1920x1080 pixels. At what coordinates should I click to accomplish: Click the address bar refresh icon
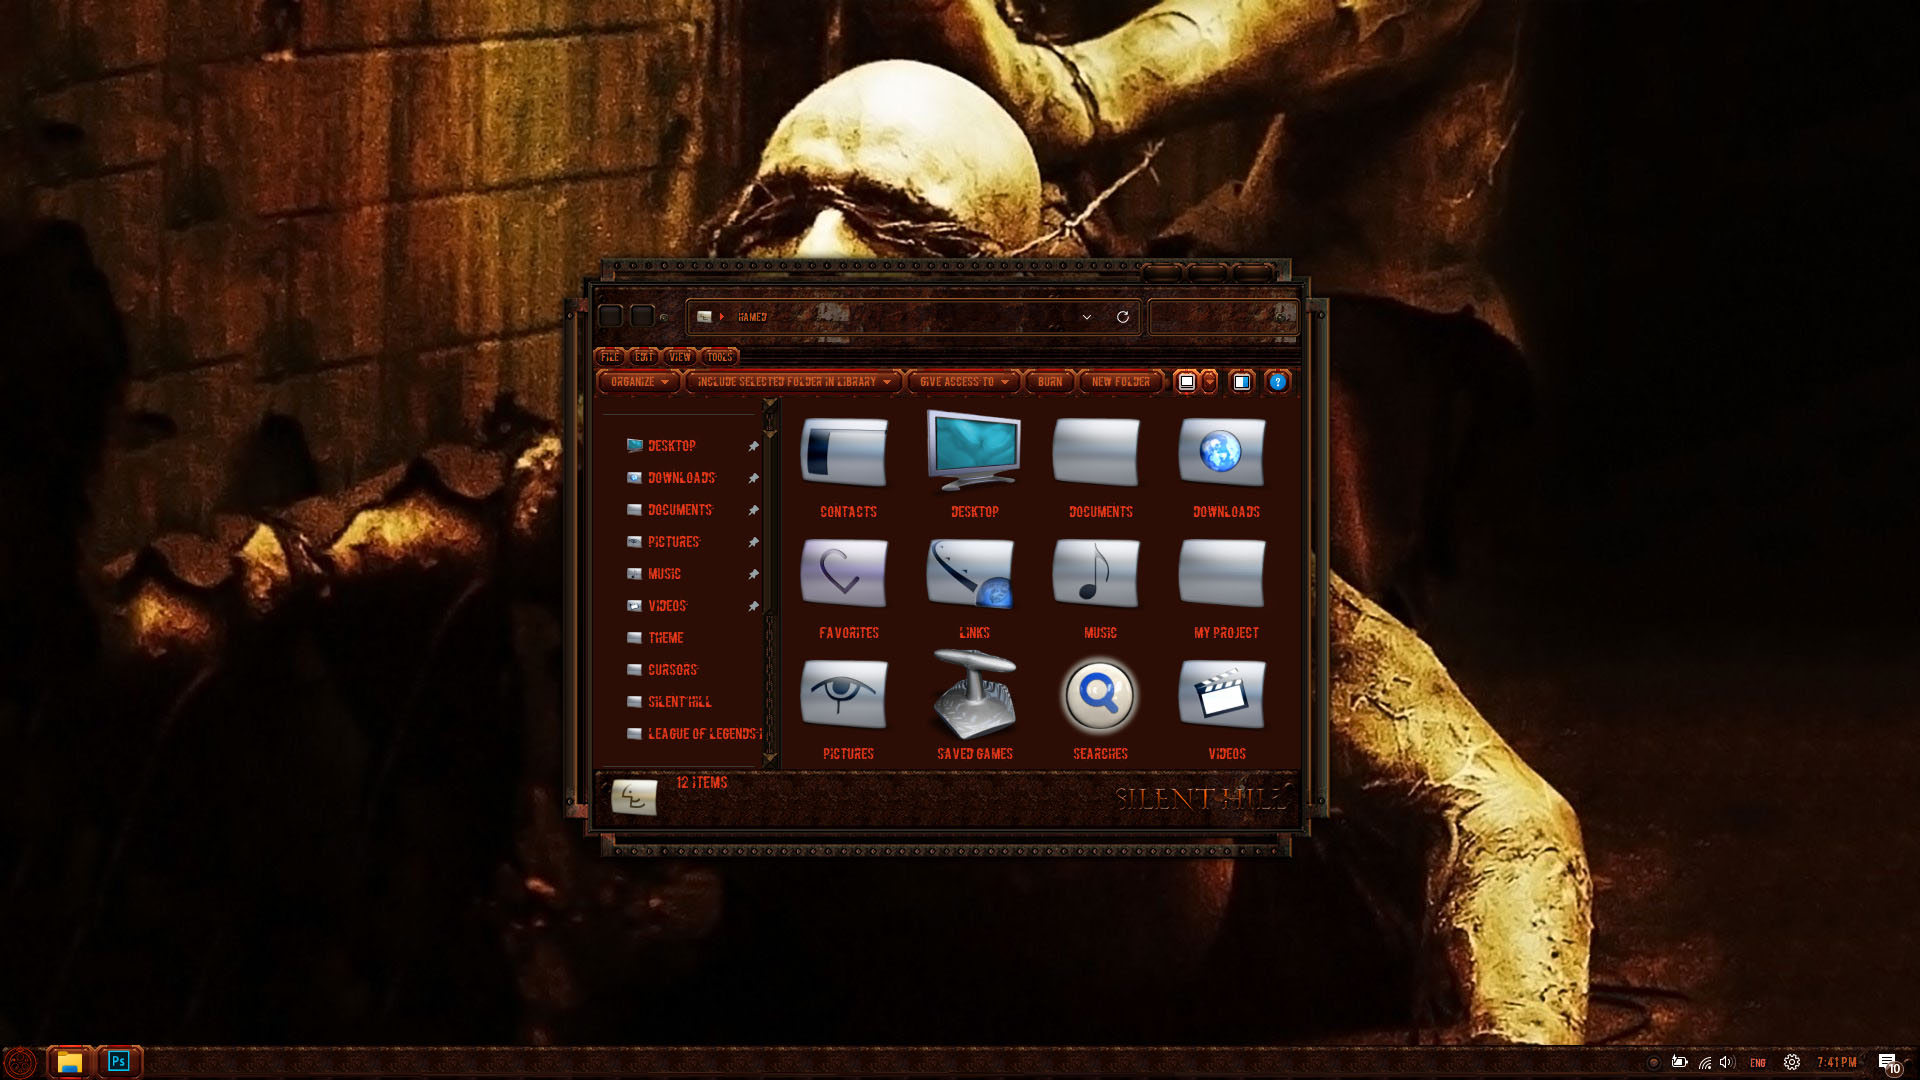(x=1123, y=317)
